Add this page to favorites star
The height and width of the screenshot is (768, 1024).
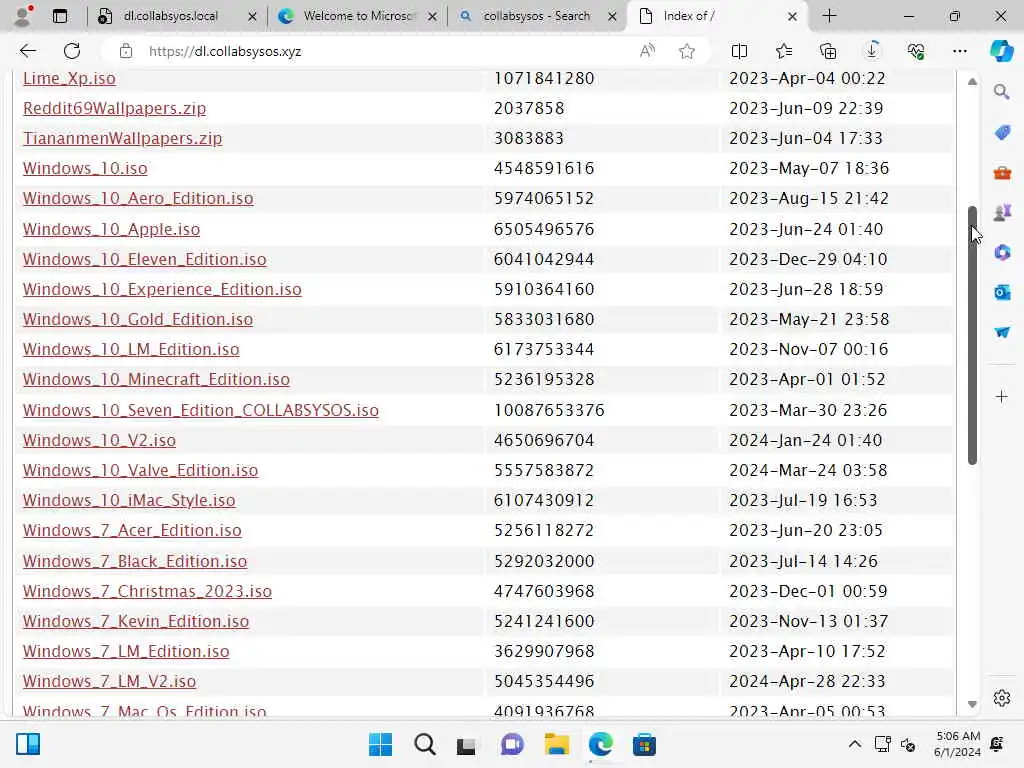tap(686, 51)
